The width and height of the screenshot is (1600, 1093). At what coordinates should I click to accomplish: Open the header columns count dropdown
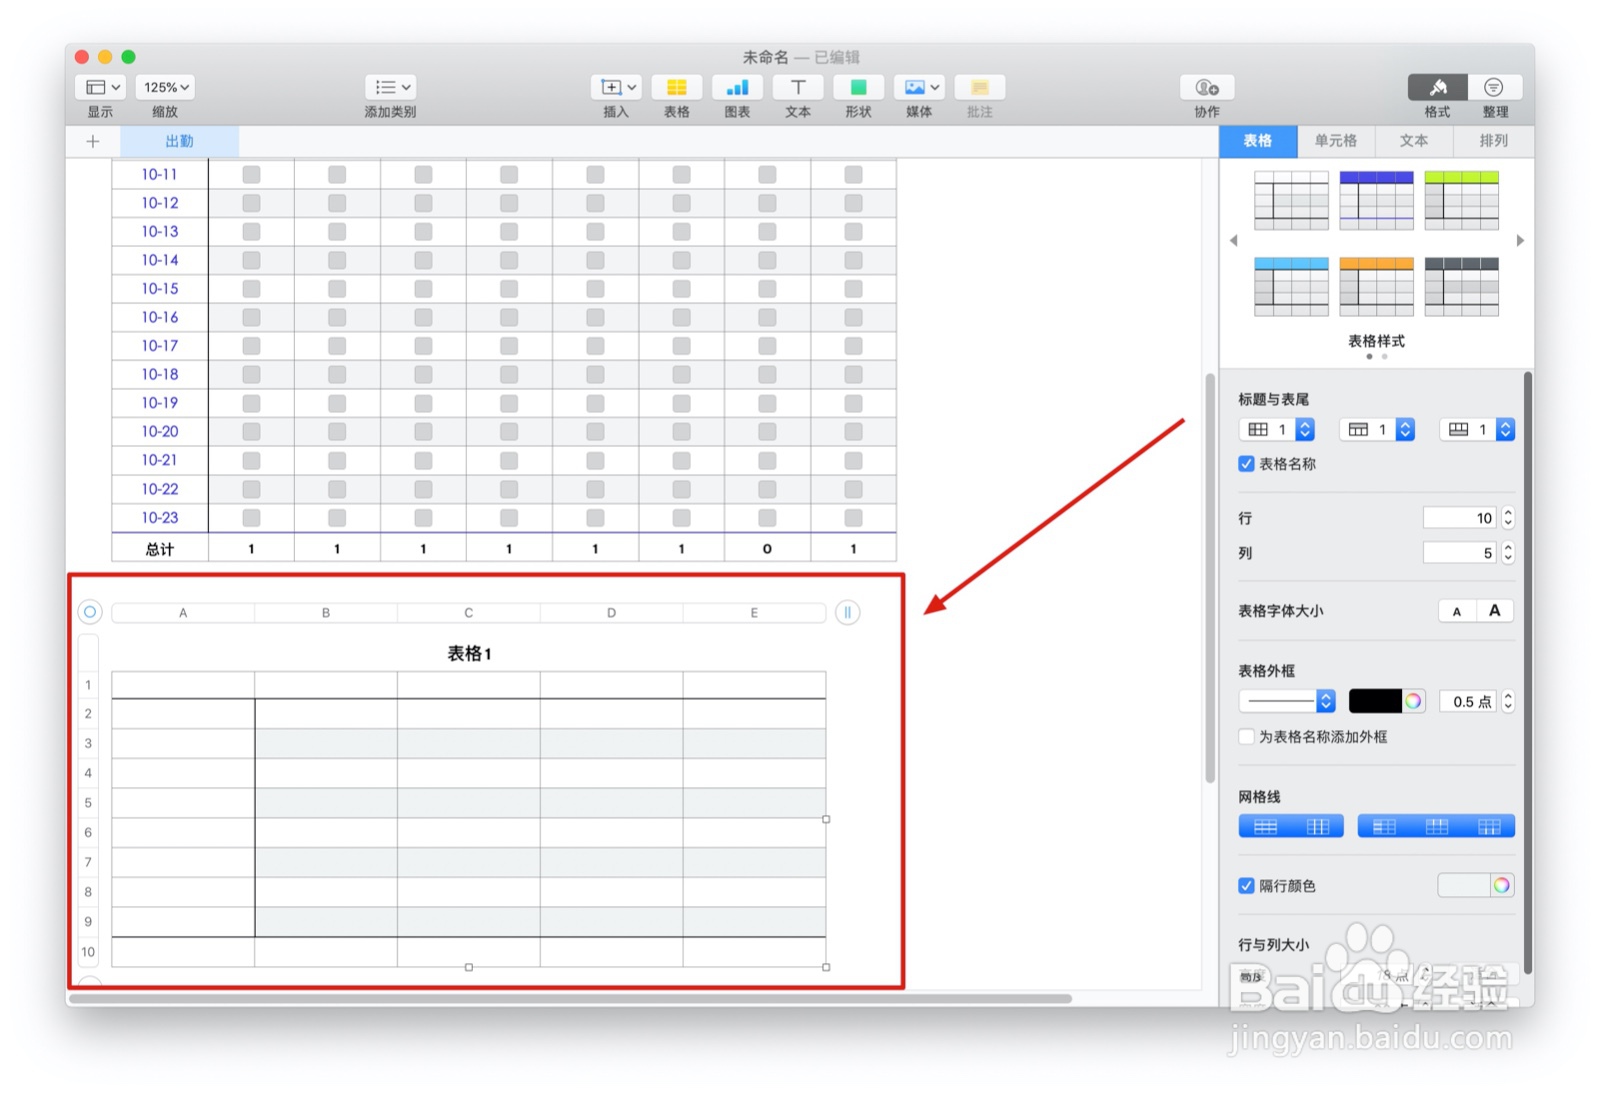[x=1276, y=430]
